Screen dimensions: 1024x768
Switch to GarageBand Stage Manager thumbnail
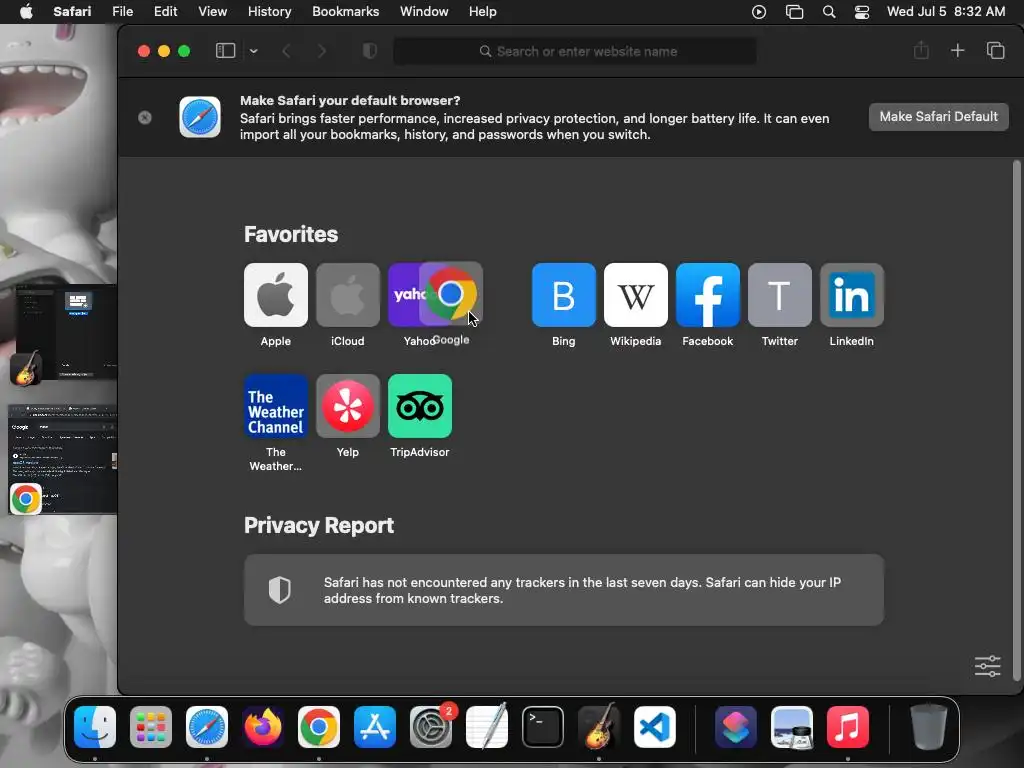coord(65,332)
